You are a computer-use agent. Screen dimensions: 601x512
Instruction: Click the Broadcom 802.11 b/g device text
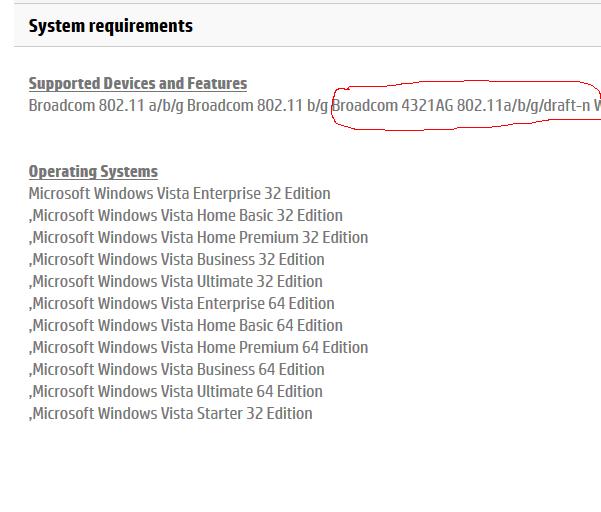(x=258, y=106)
